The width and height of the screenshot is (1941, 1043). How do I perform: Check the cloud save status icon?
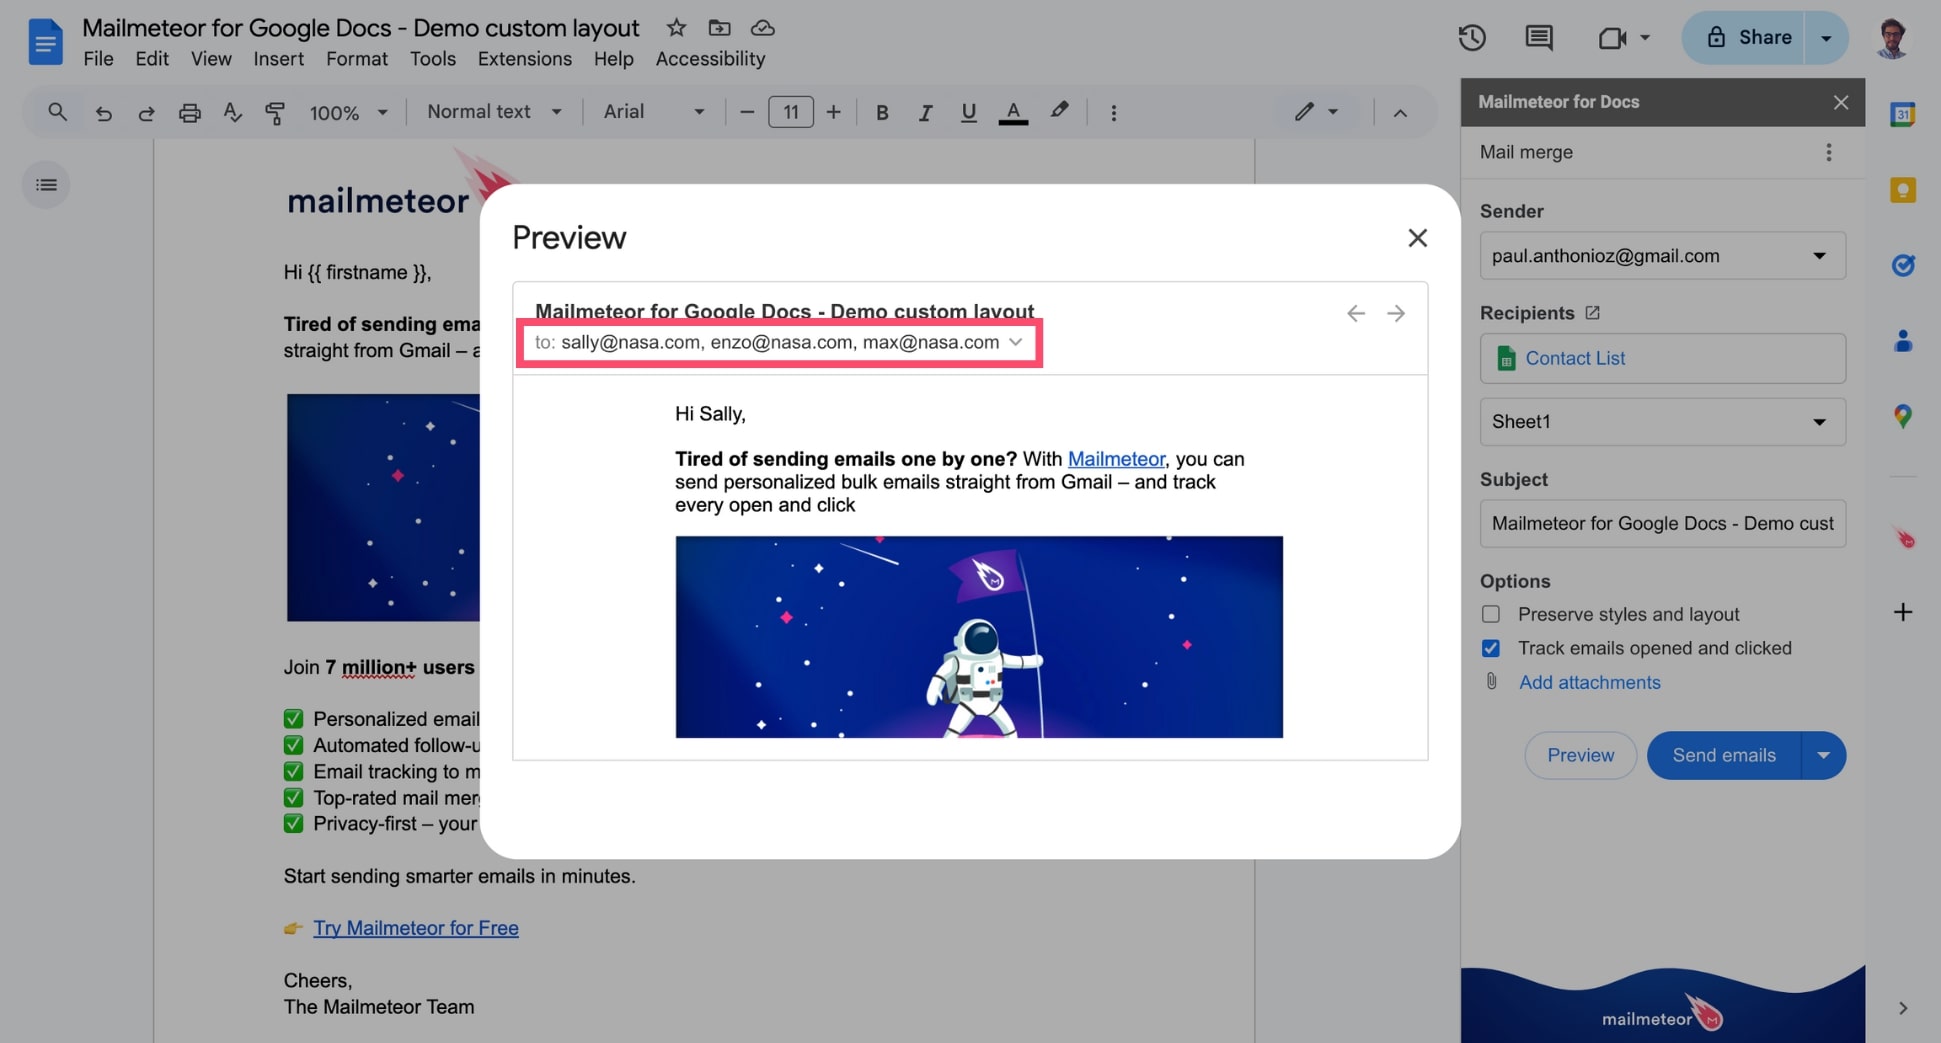(763, 28)
